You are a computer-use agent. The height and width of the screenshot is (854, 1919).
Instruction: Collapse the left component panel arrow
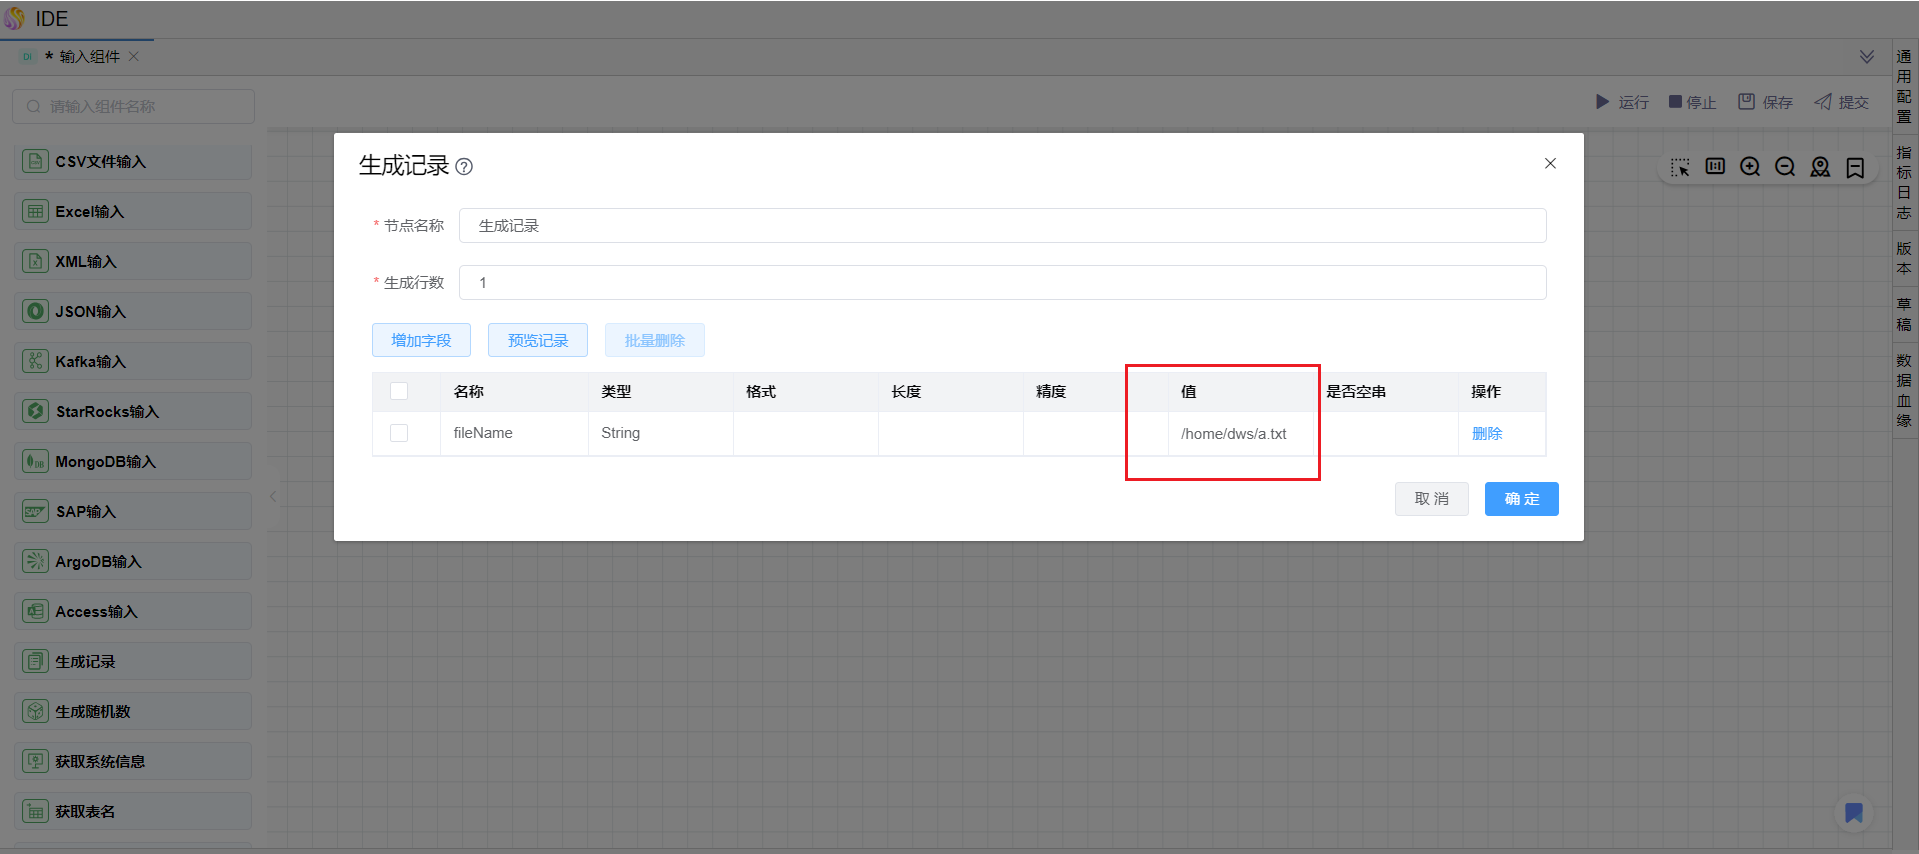click(273, 496)
